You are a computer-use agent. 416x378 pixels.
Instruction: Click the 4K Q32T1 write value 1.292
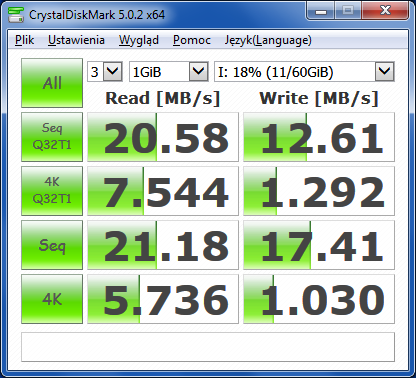click(x=319, y=191)
